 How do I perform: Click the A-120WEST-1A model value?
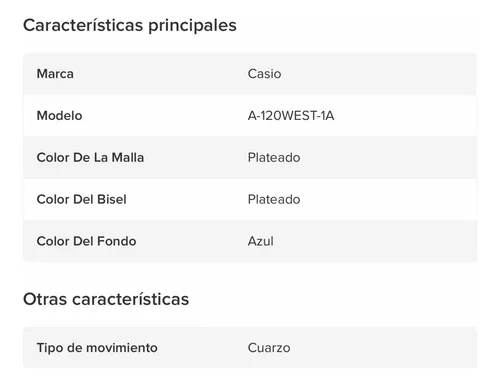click(x=291, y=116)
